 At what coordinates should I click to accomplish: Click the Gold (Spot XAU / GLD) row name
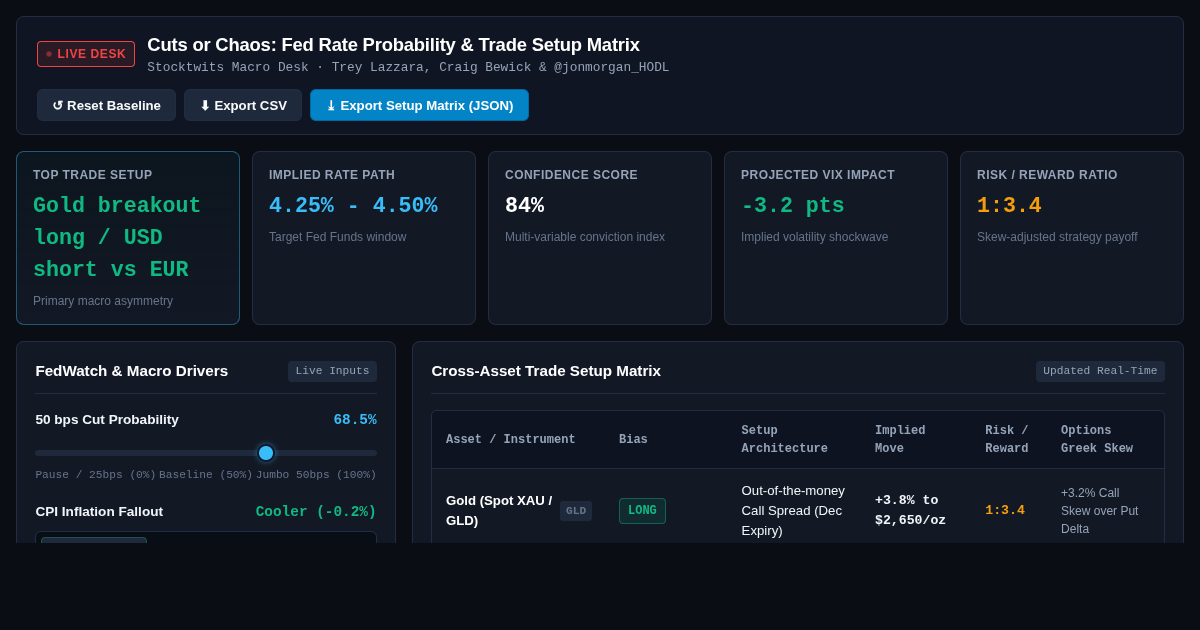tap(499, 511)
